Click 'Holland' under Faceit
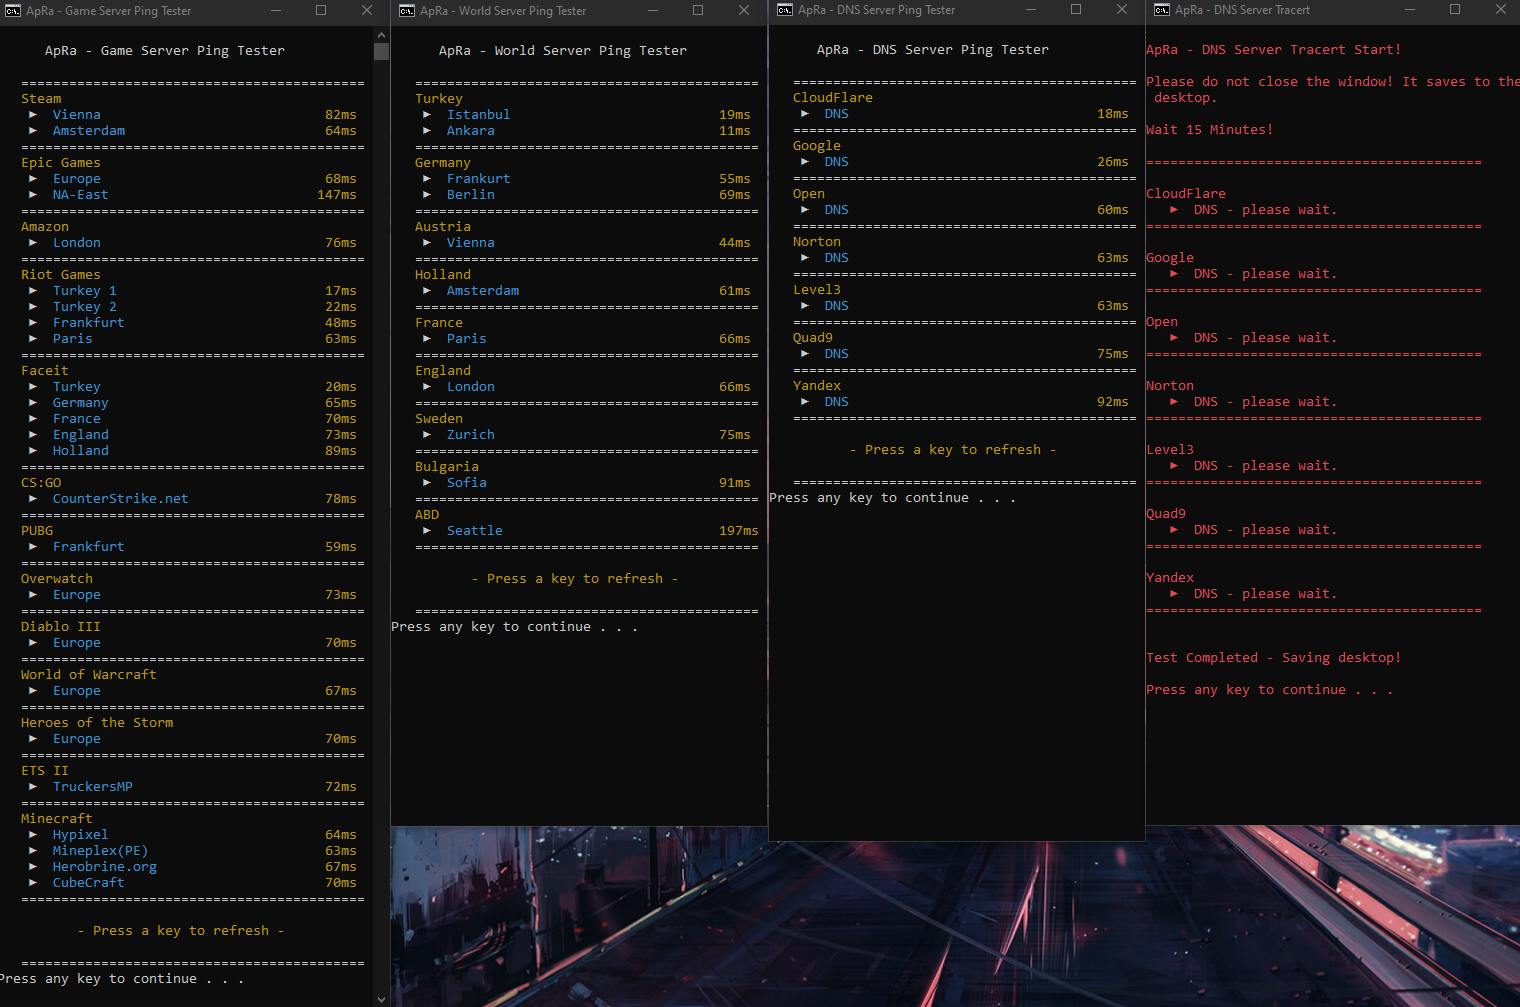This screenshot has height=1007, width=1520. pyautogui.click(x=81, y=451)
